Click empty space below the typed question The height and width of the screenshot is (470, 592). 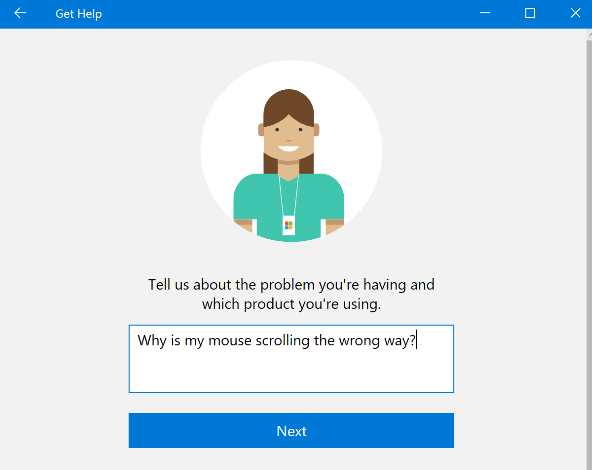pos(291,372)
